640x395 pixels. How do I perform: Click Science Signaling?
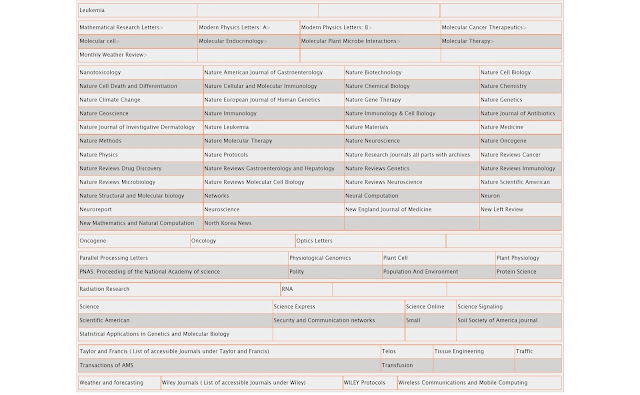(x=480, y=307)
